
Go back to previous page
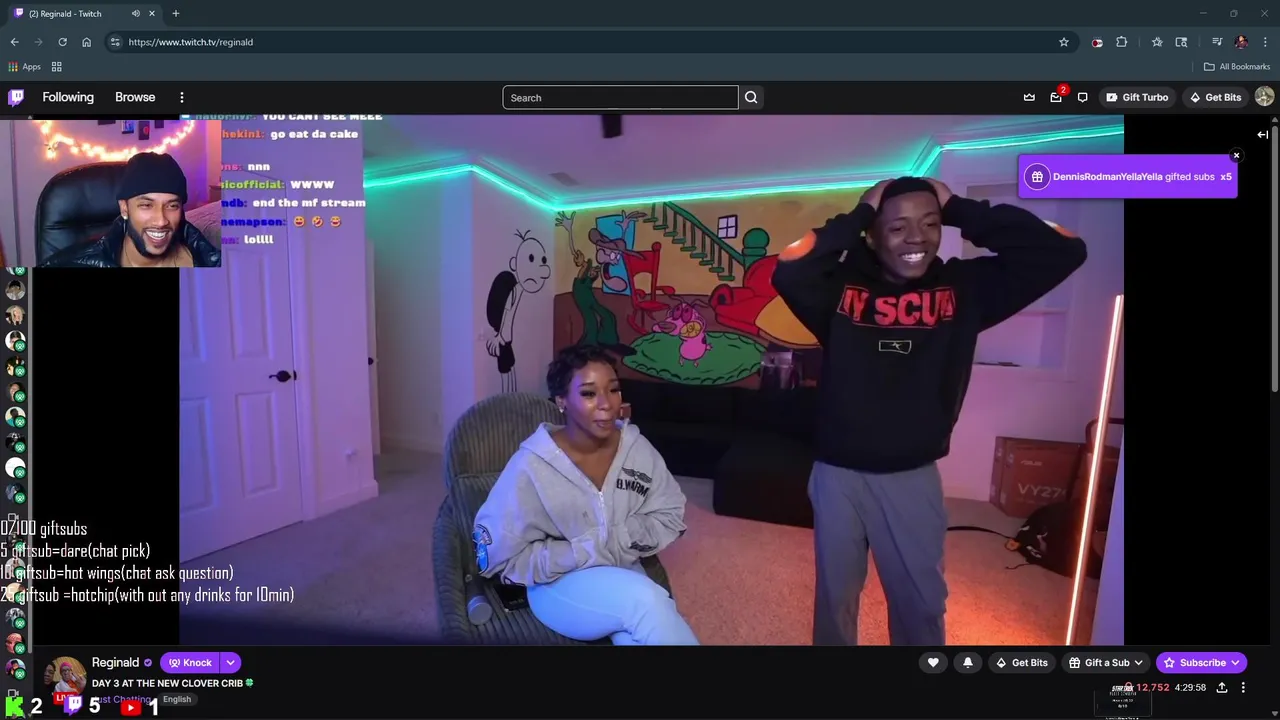click(x=14, y=42)
